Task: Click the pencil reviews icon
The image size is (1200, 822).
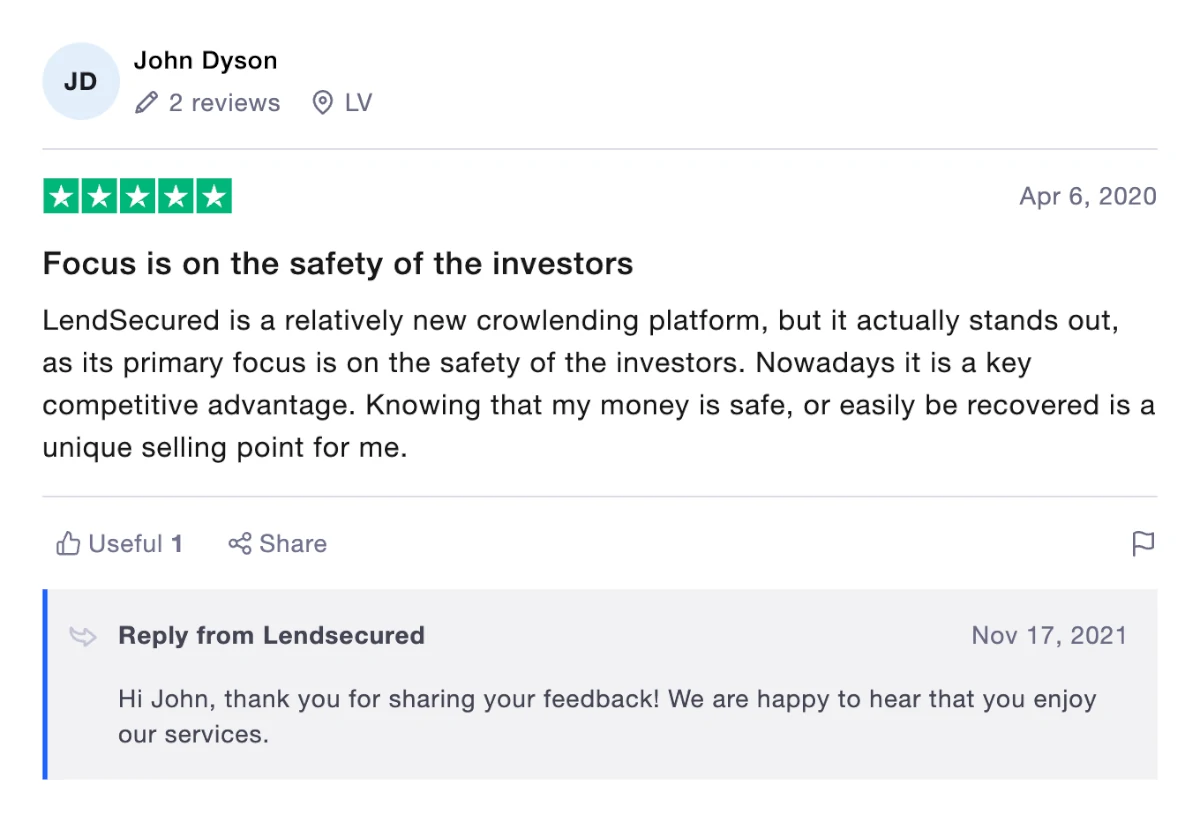Action: 146,103
